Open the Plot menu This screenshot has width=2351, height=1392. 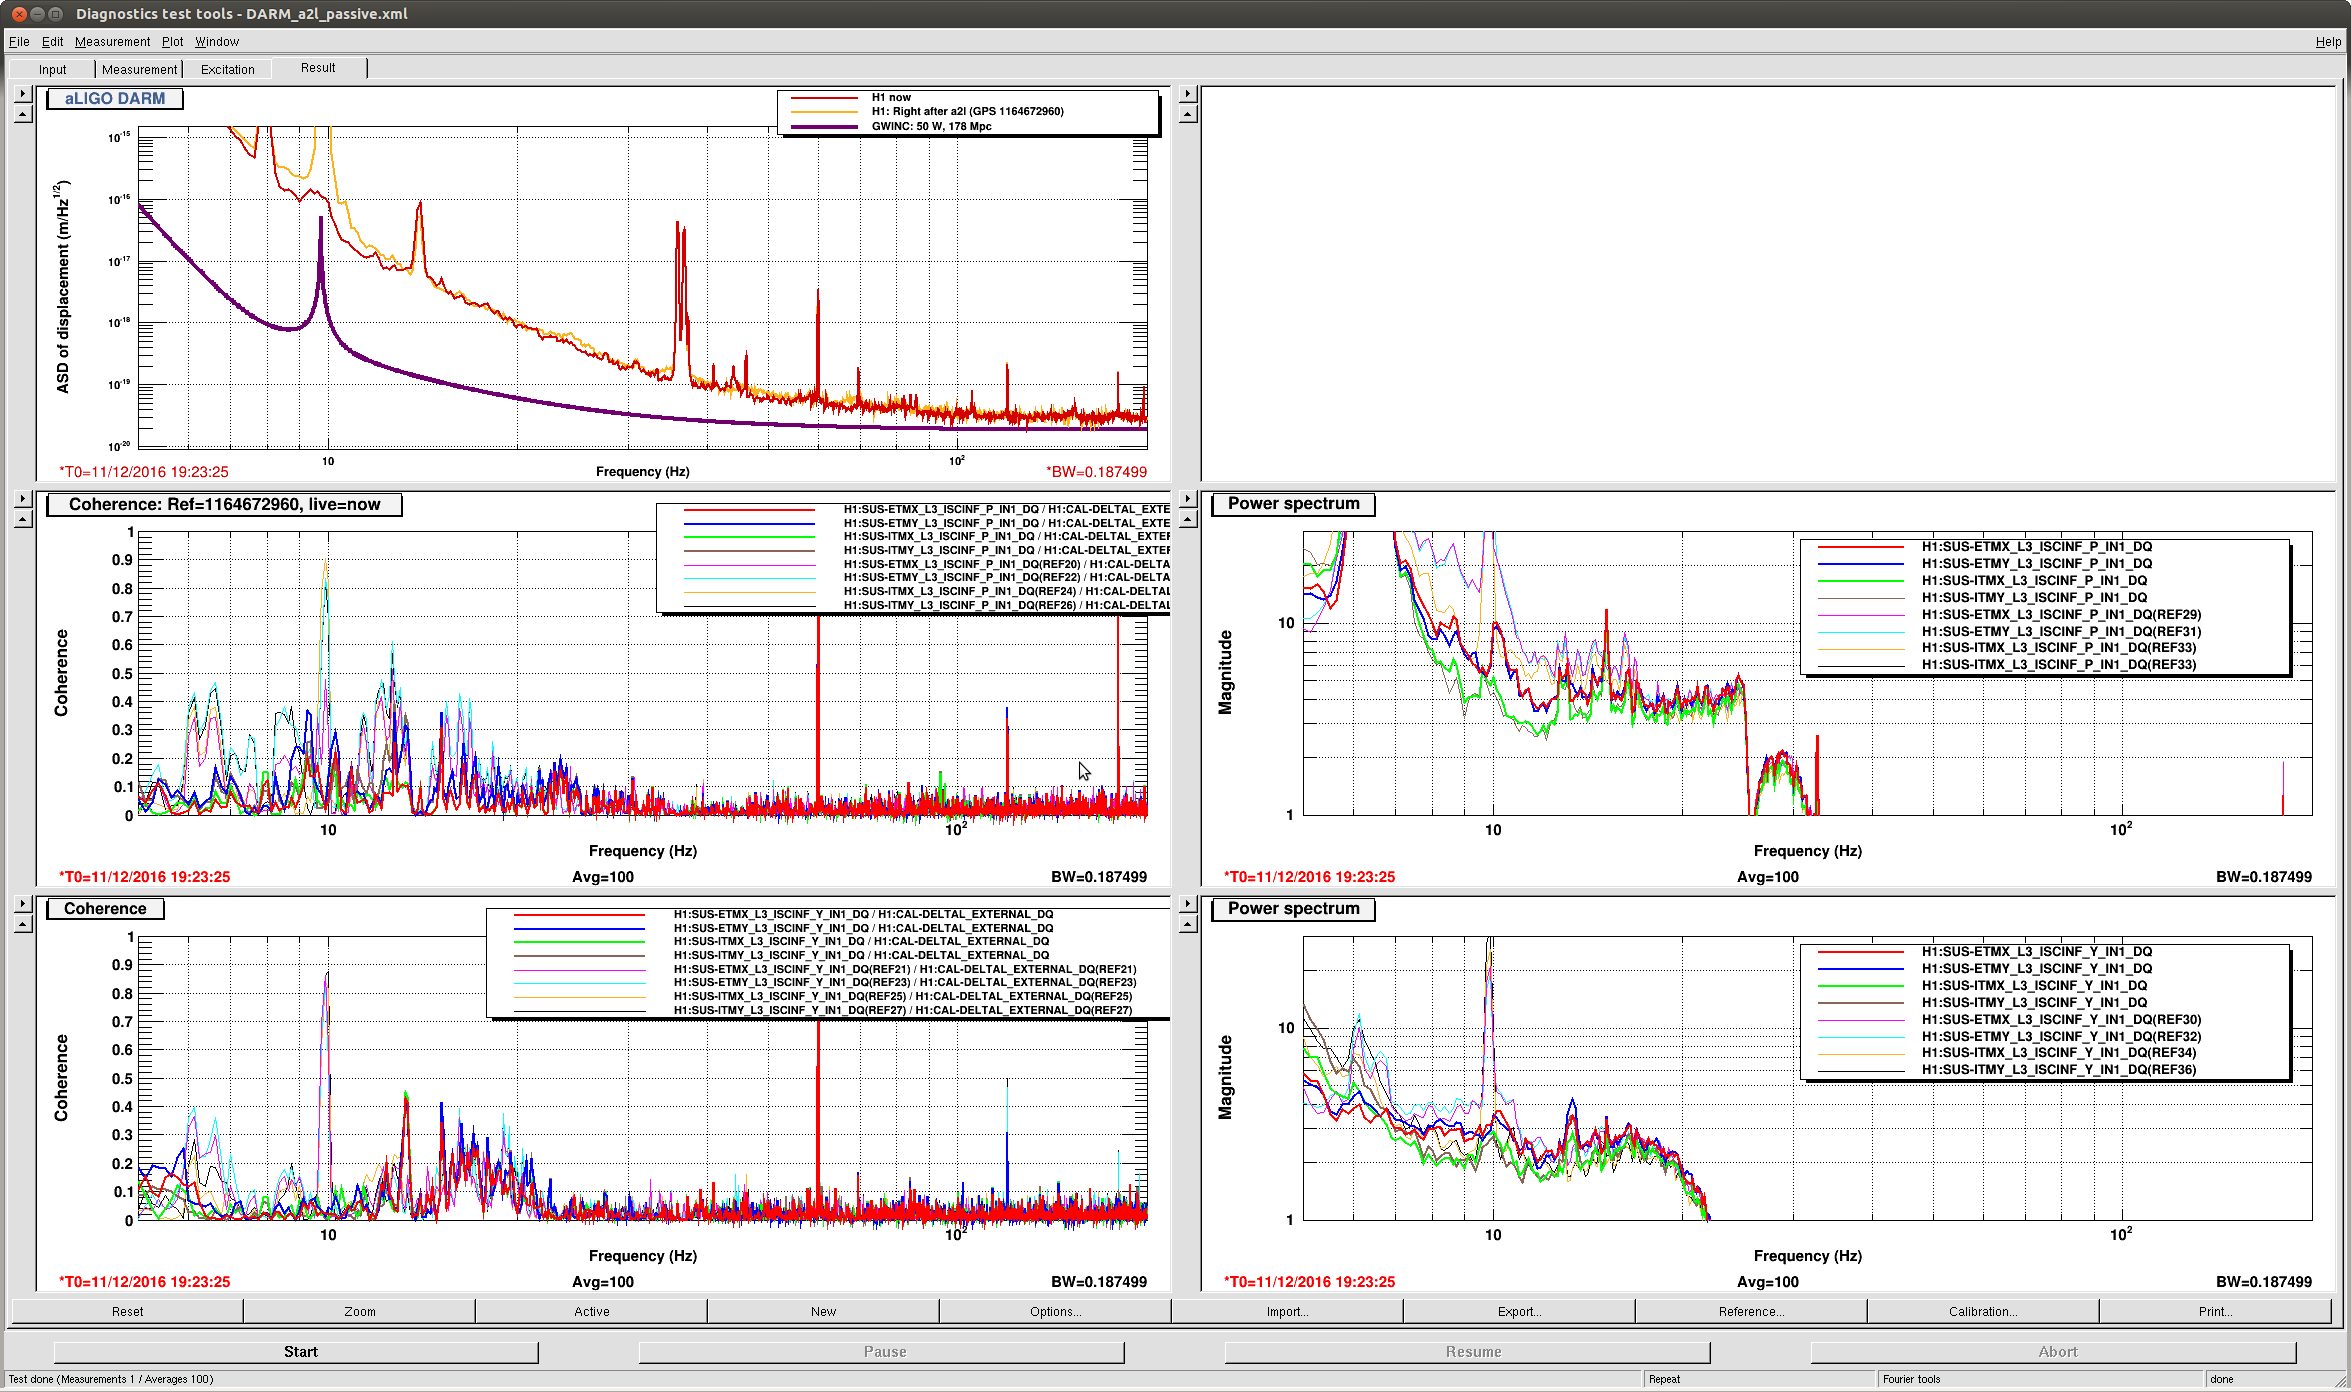tap(172, 42)
